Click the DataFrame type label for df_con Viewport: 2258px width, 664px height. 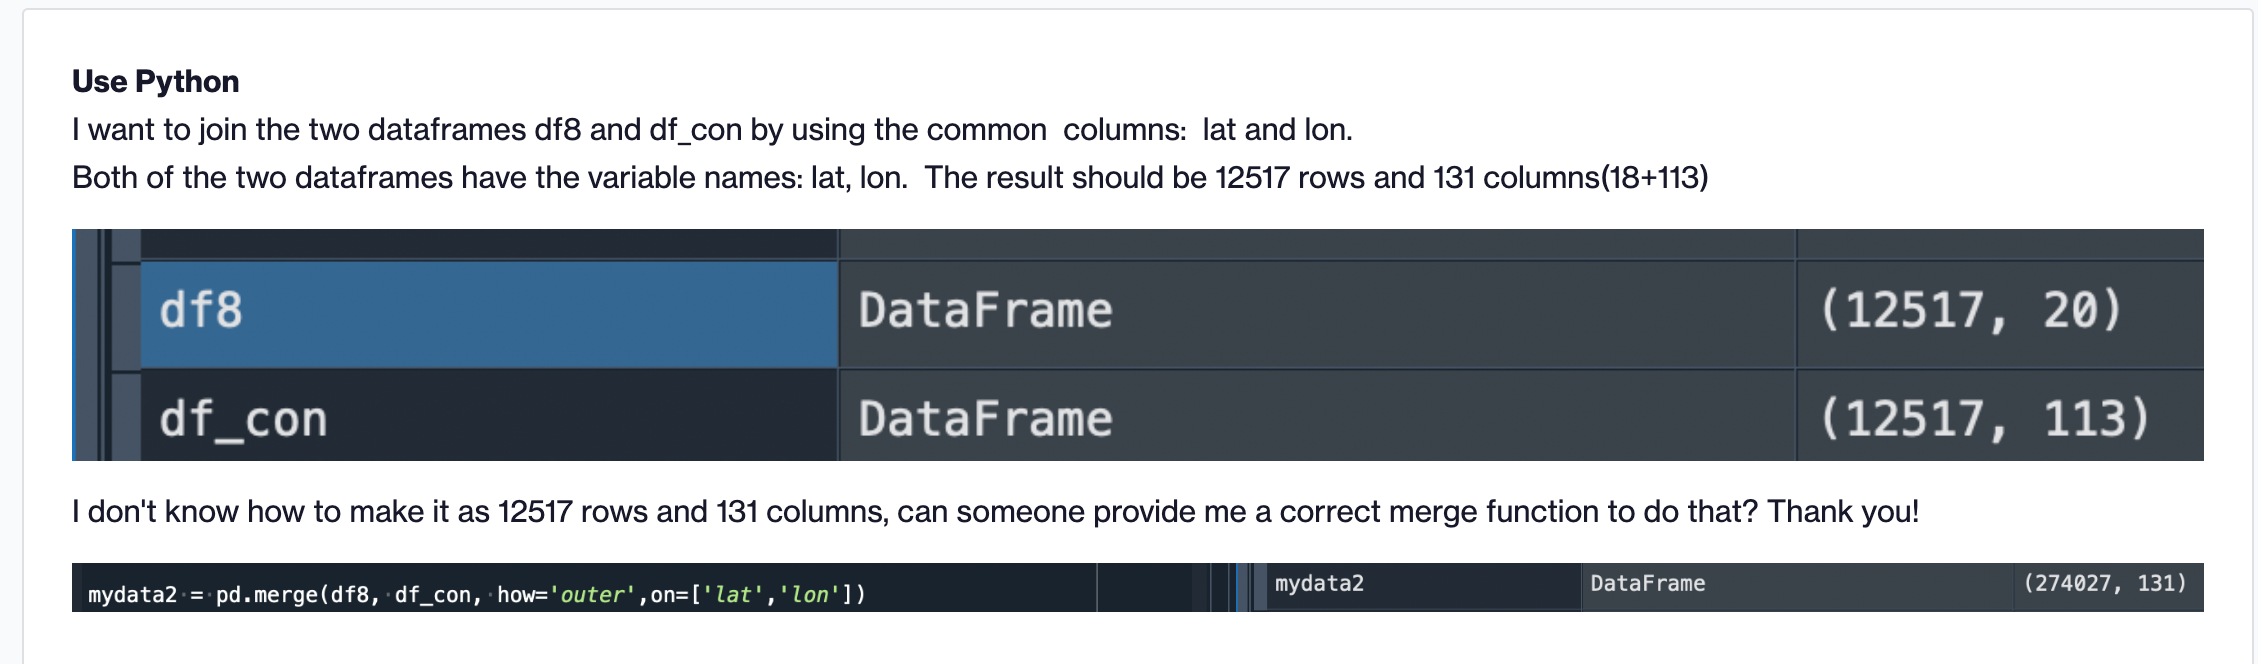tap(985, 418)
